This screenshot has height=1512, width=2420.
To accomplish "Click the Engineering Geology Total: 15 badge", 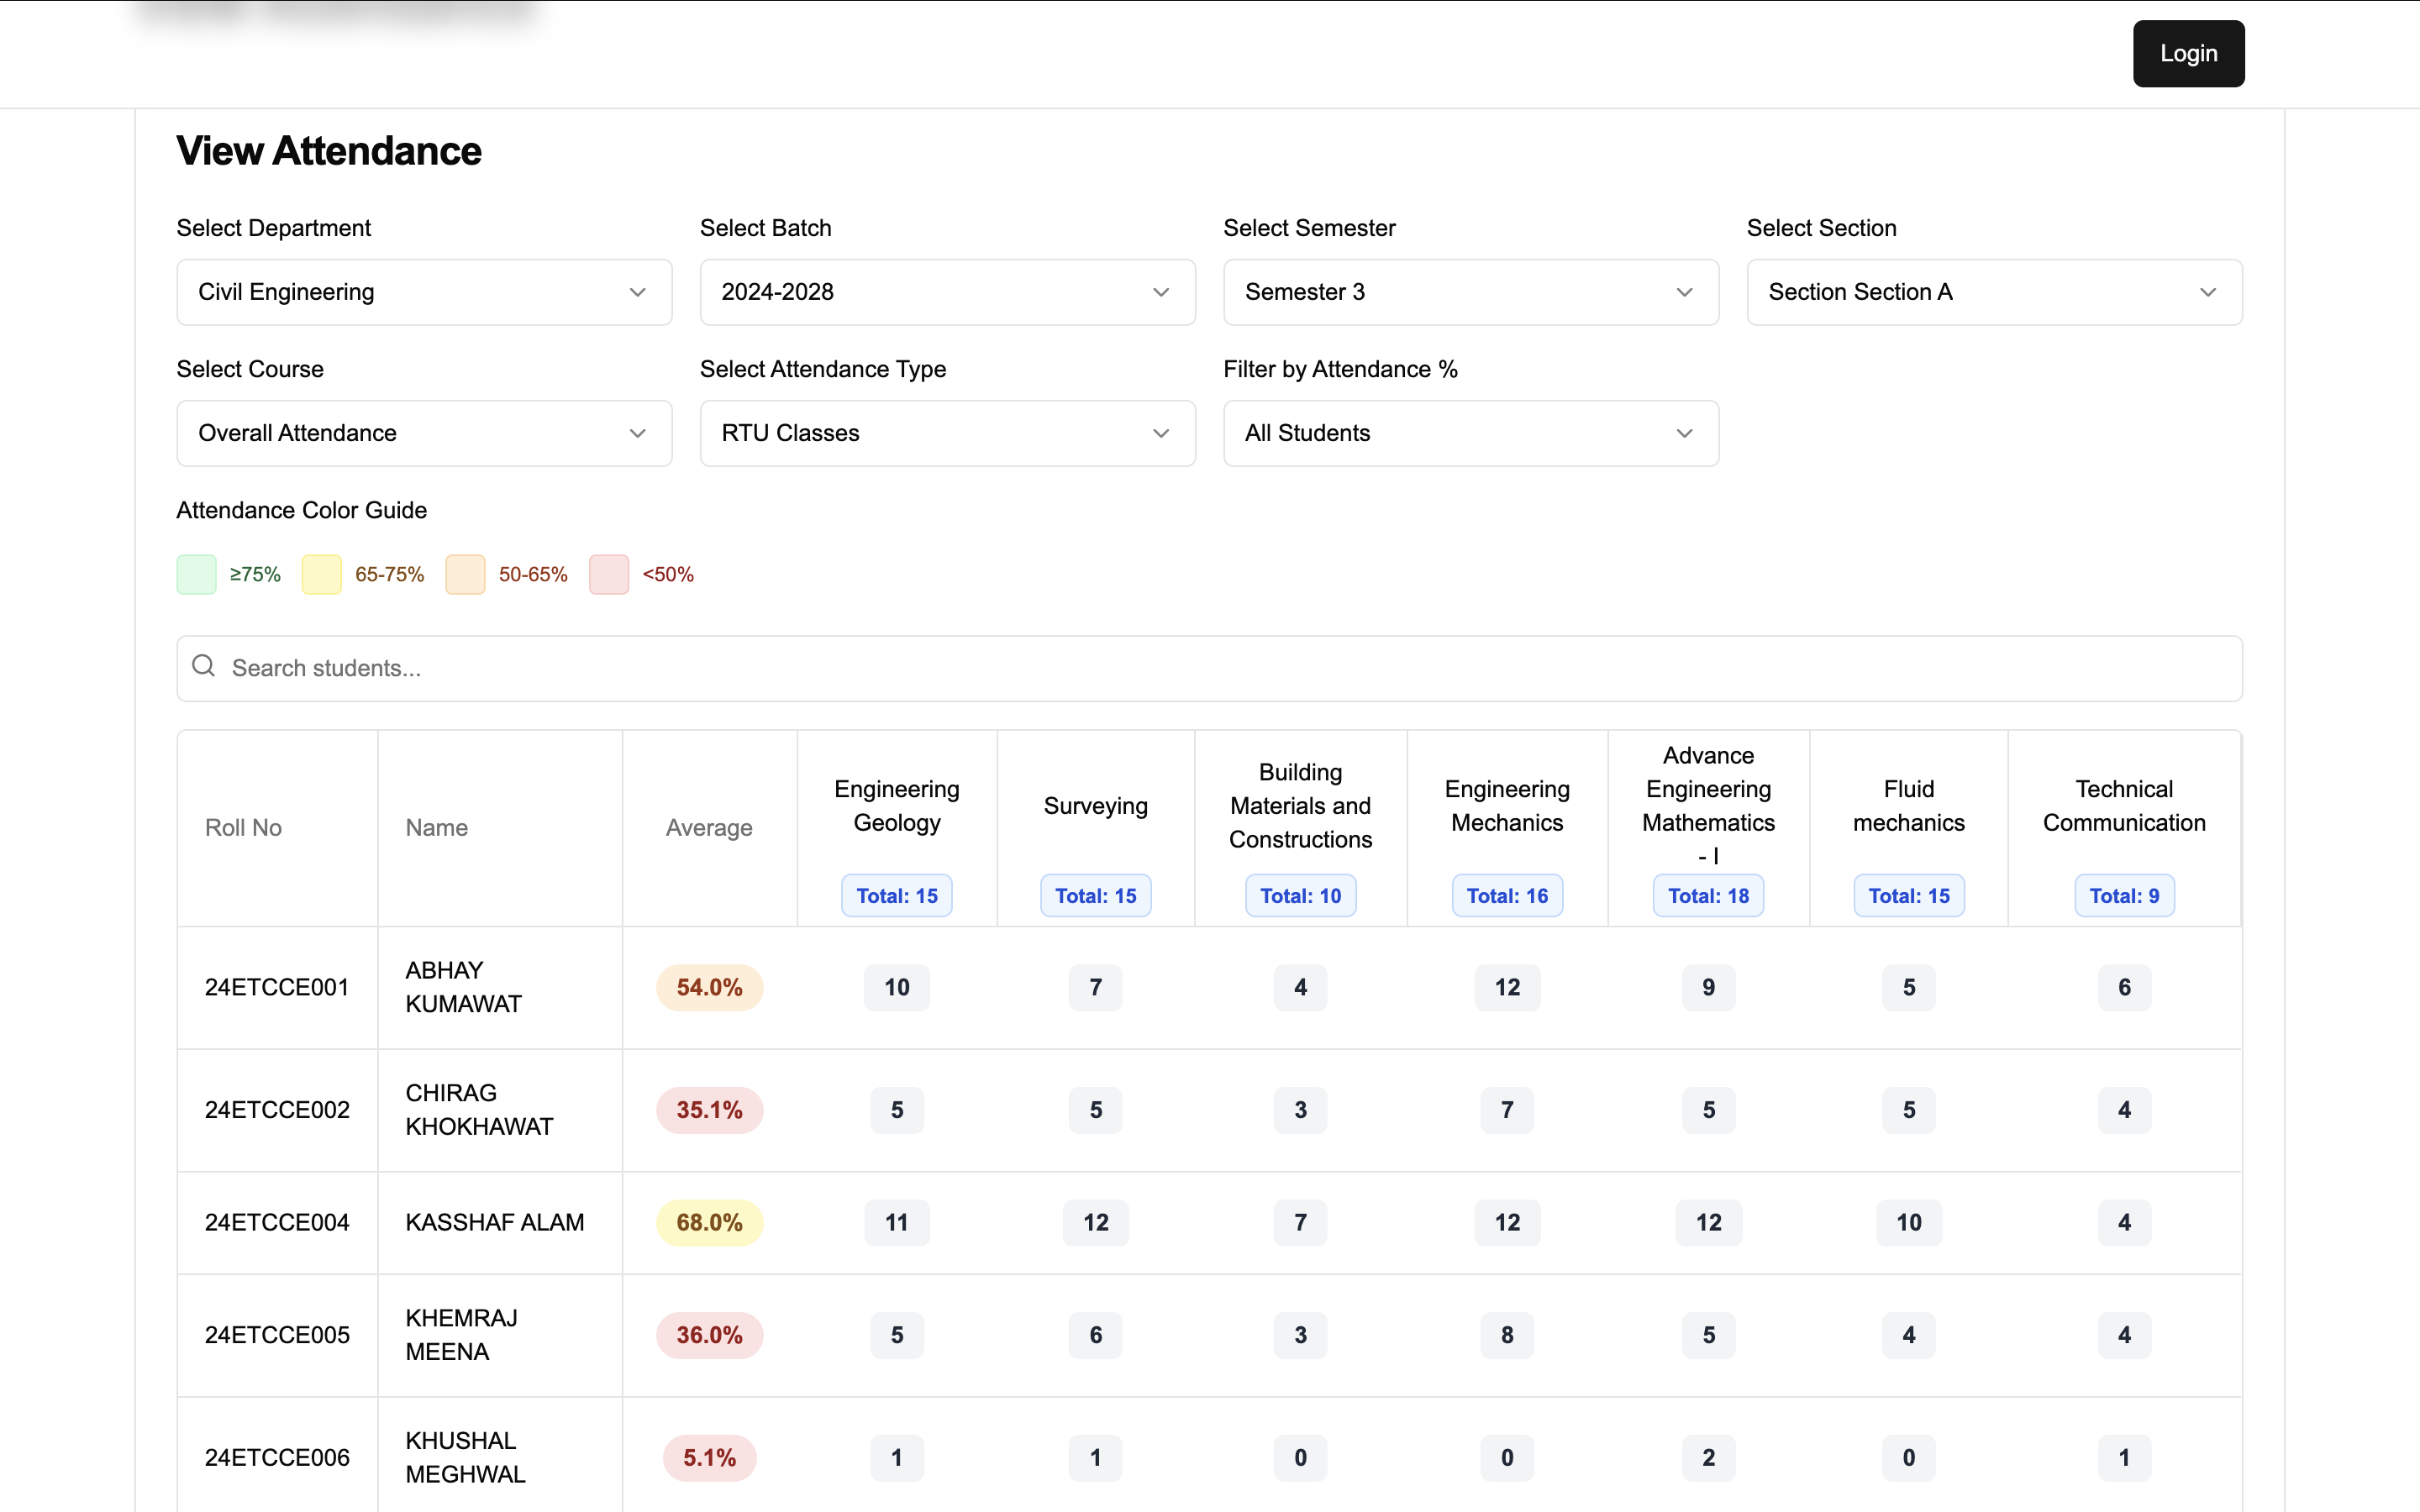I will tap(896, 895).
